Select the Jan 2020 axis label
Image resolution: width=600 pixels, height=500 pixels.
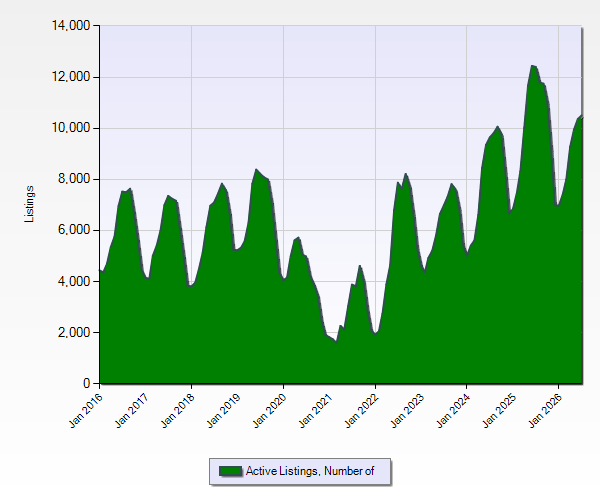point(270,410)
